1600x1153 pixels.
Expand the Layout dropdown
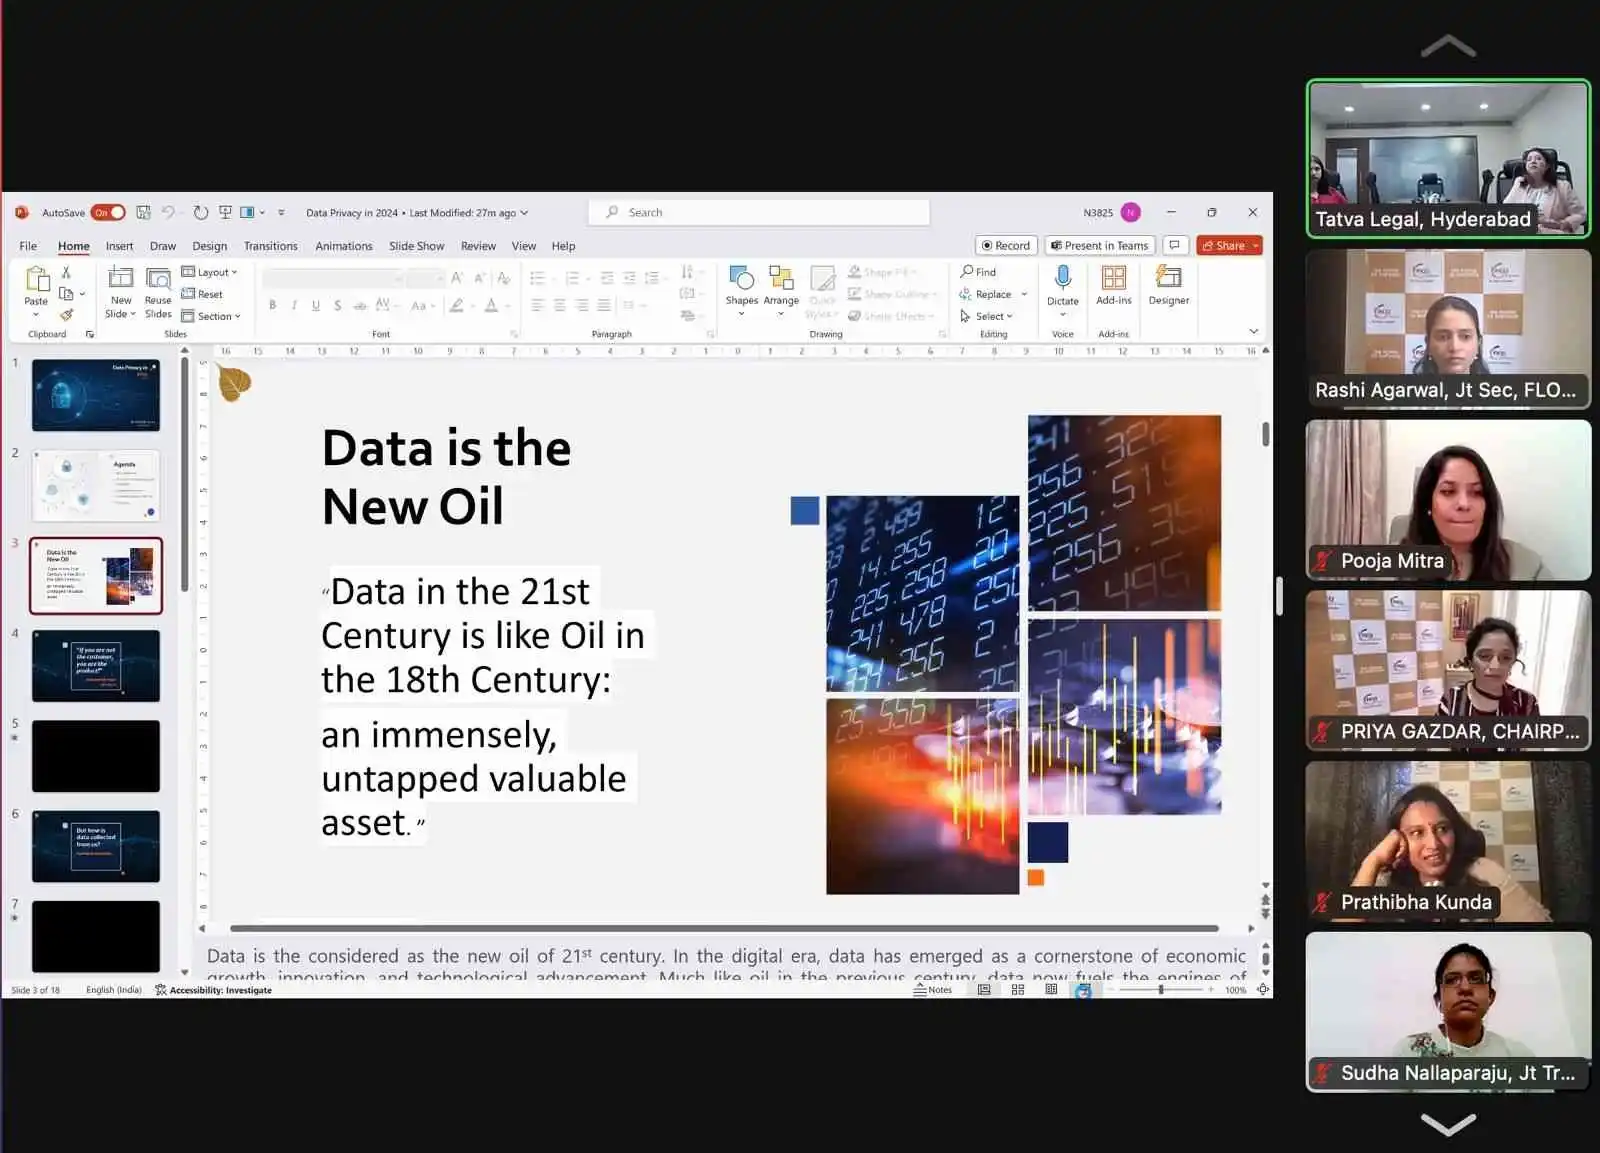(x=210, y=272)
